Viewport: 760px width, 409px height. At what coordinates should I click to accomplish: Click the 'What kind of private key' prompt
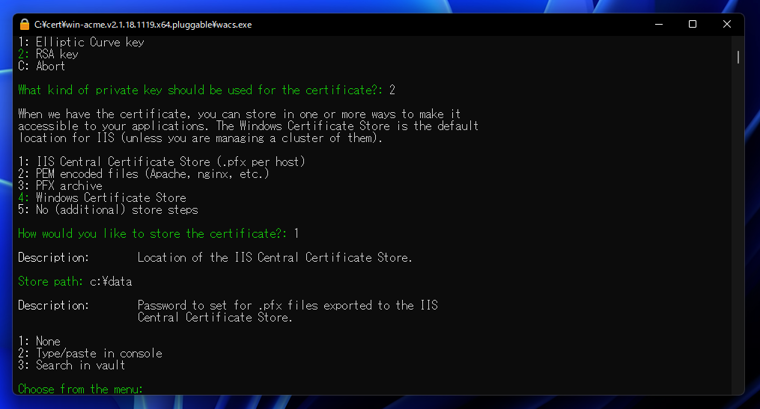[x=206, y=90]
